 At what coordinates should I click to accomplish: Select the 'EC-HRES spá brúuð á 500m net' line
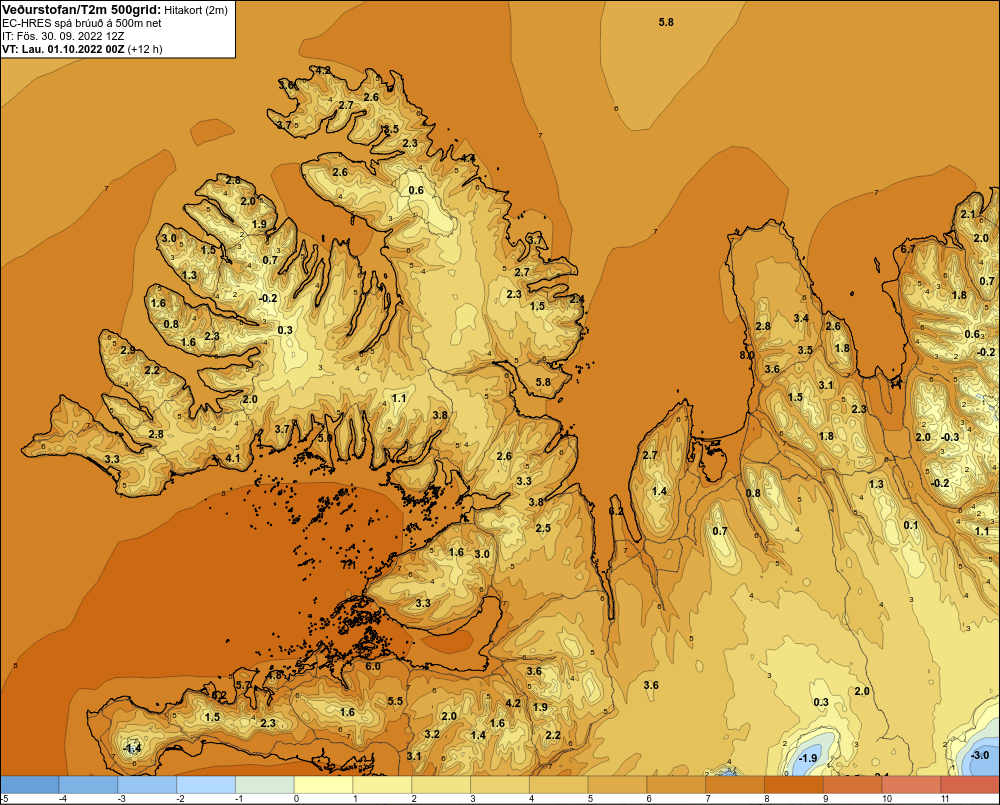coord(81,23)
